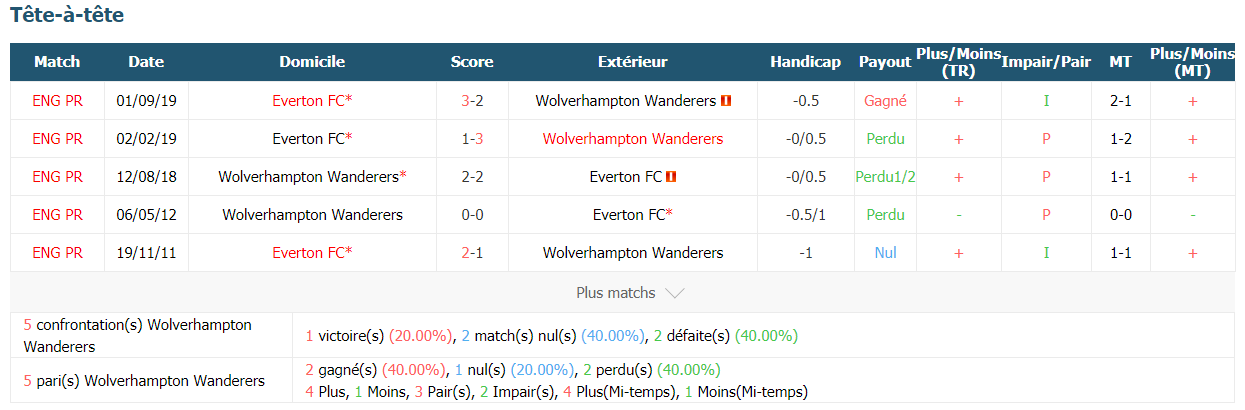
Task: Open the 2-1 score on 19/11/11
Action: pos(472,253)
